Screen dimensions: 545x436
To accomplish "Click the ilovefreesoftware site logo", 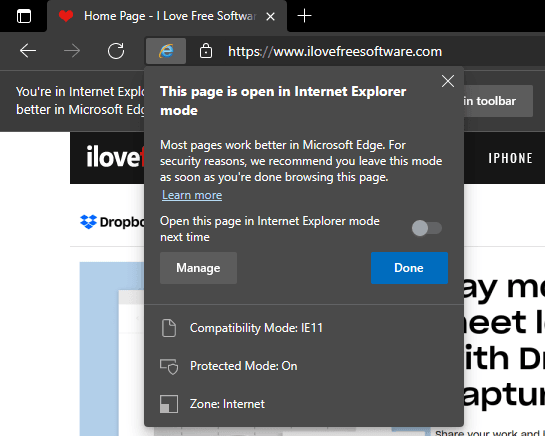I will (x=115, y=157).
